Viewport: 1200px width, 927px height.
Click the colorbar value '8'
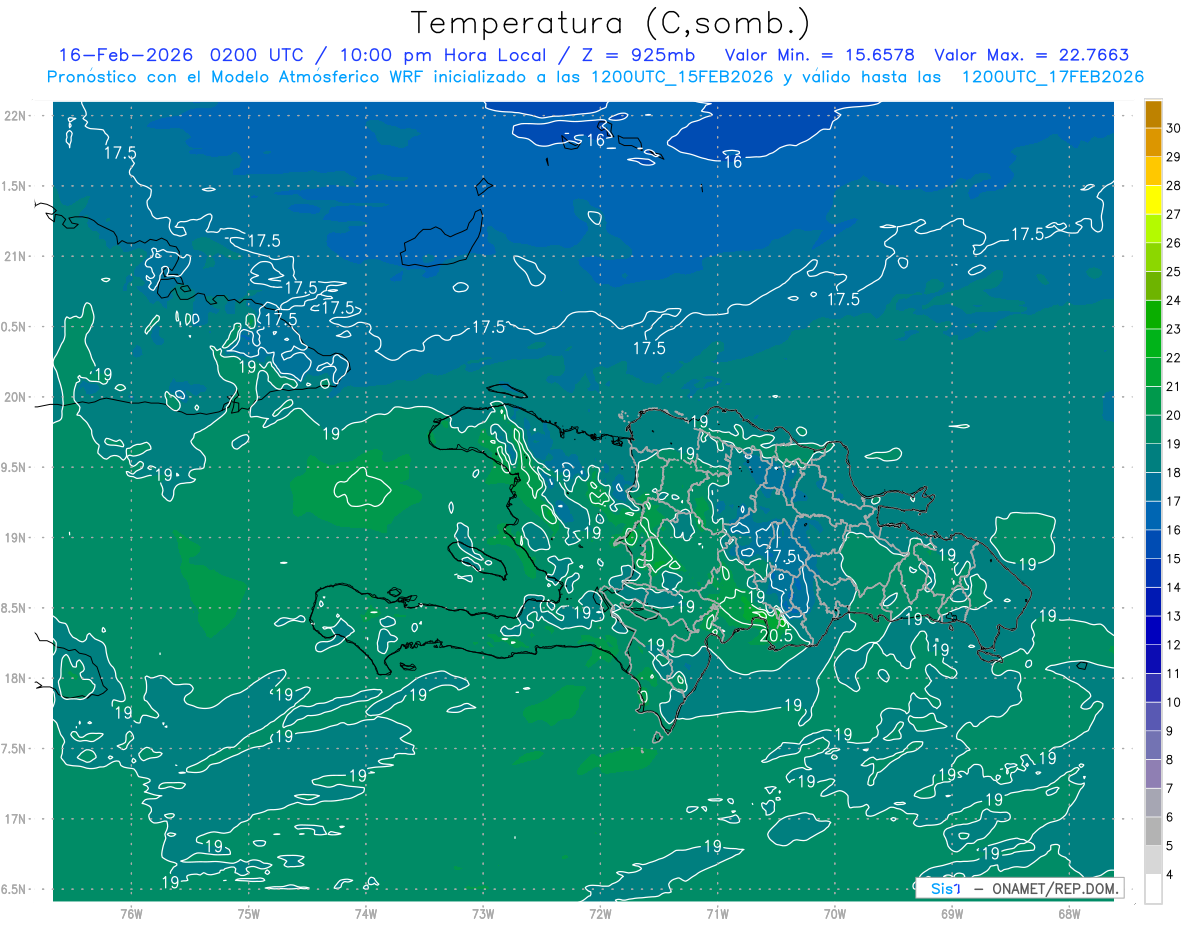pyautogui.click(x=1170, y=760)
